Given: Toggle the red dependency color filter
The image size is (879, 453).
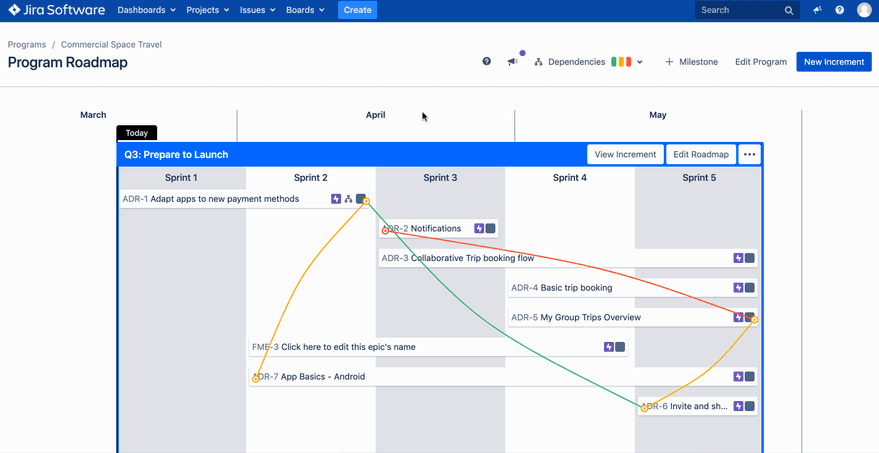Looking at the screenshot, I should pyautogui.click(x=629, y=62).
